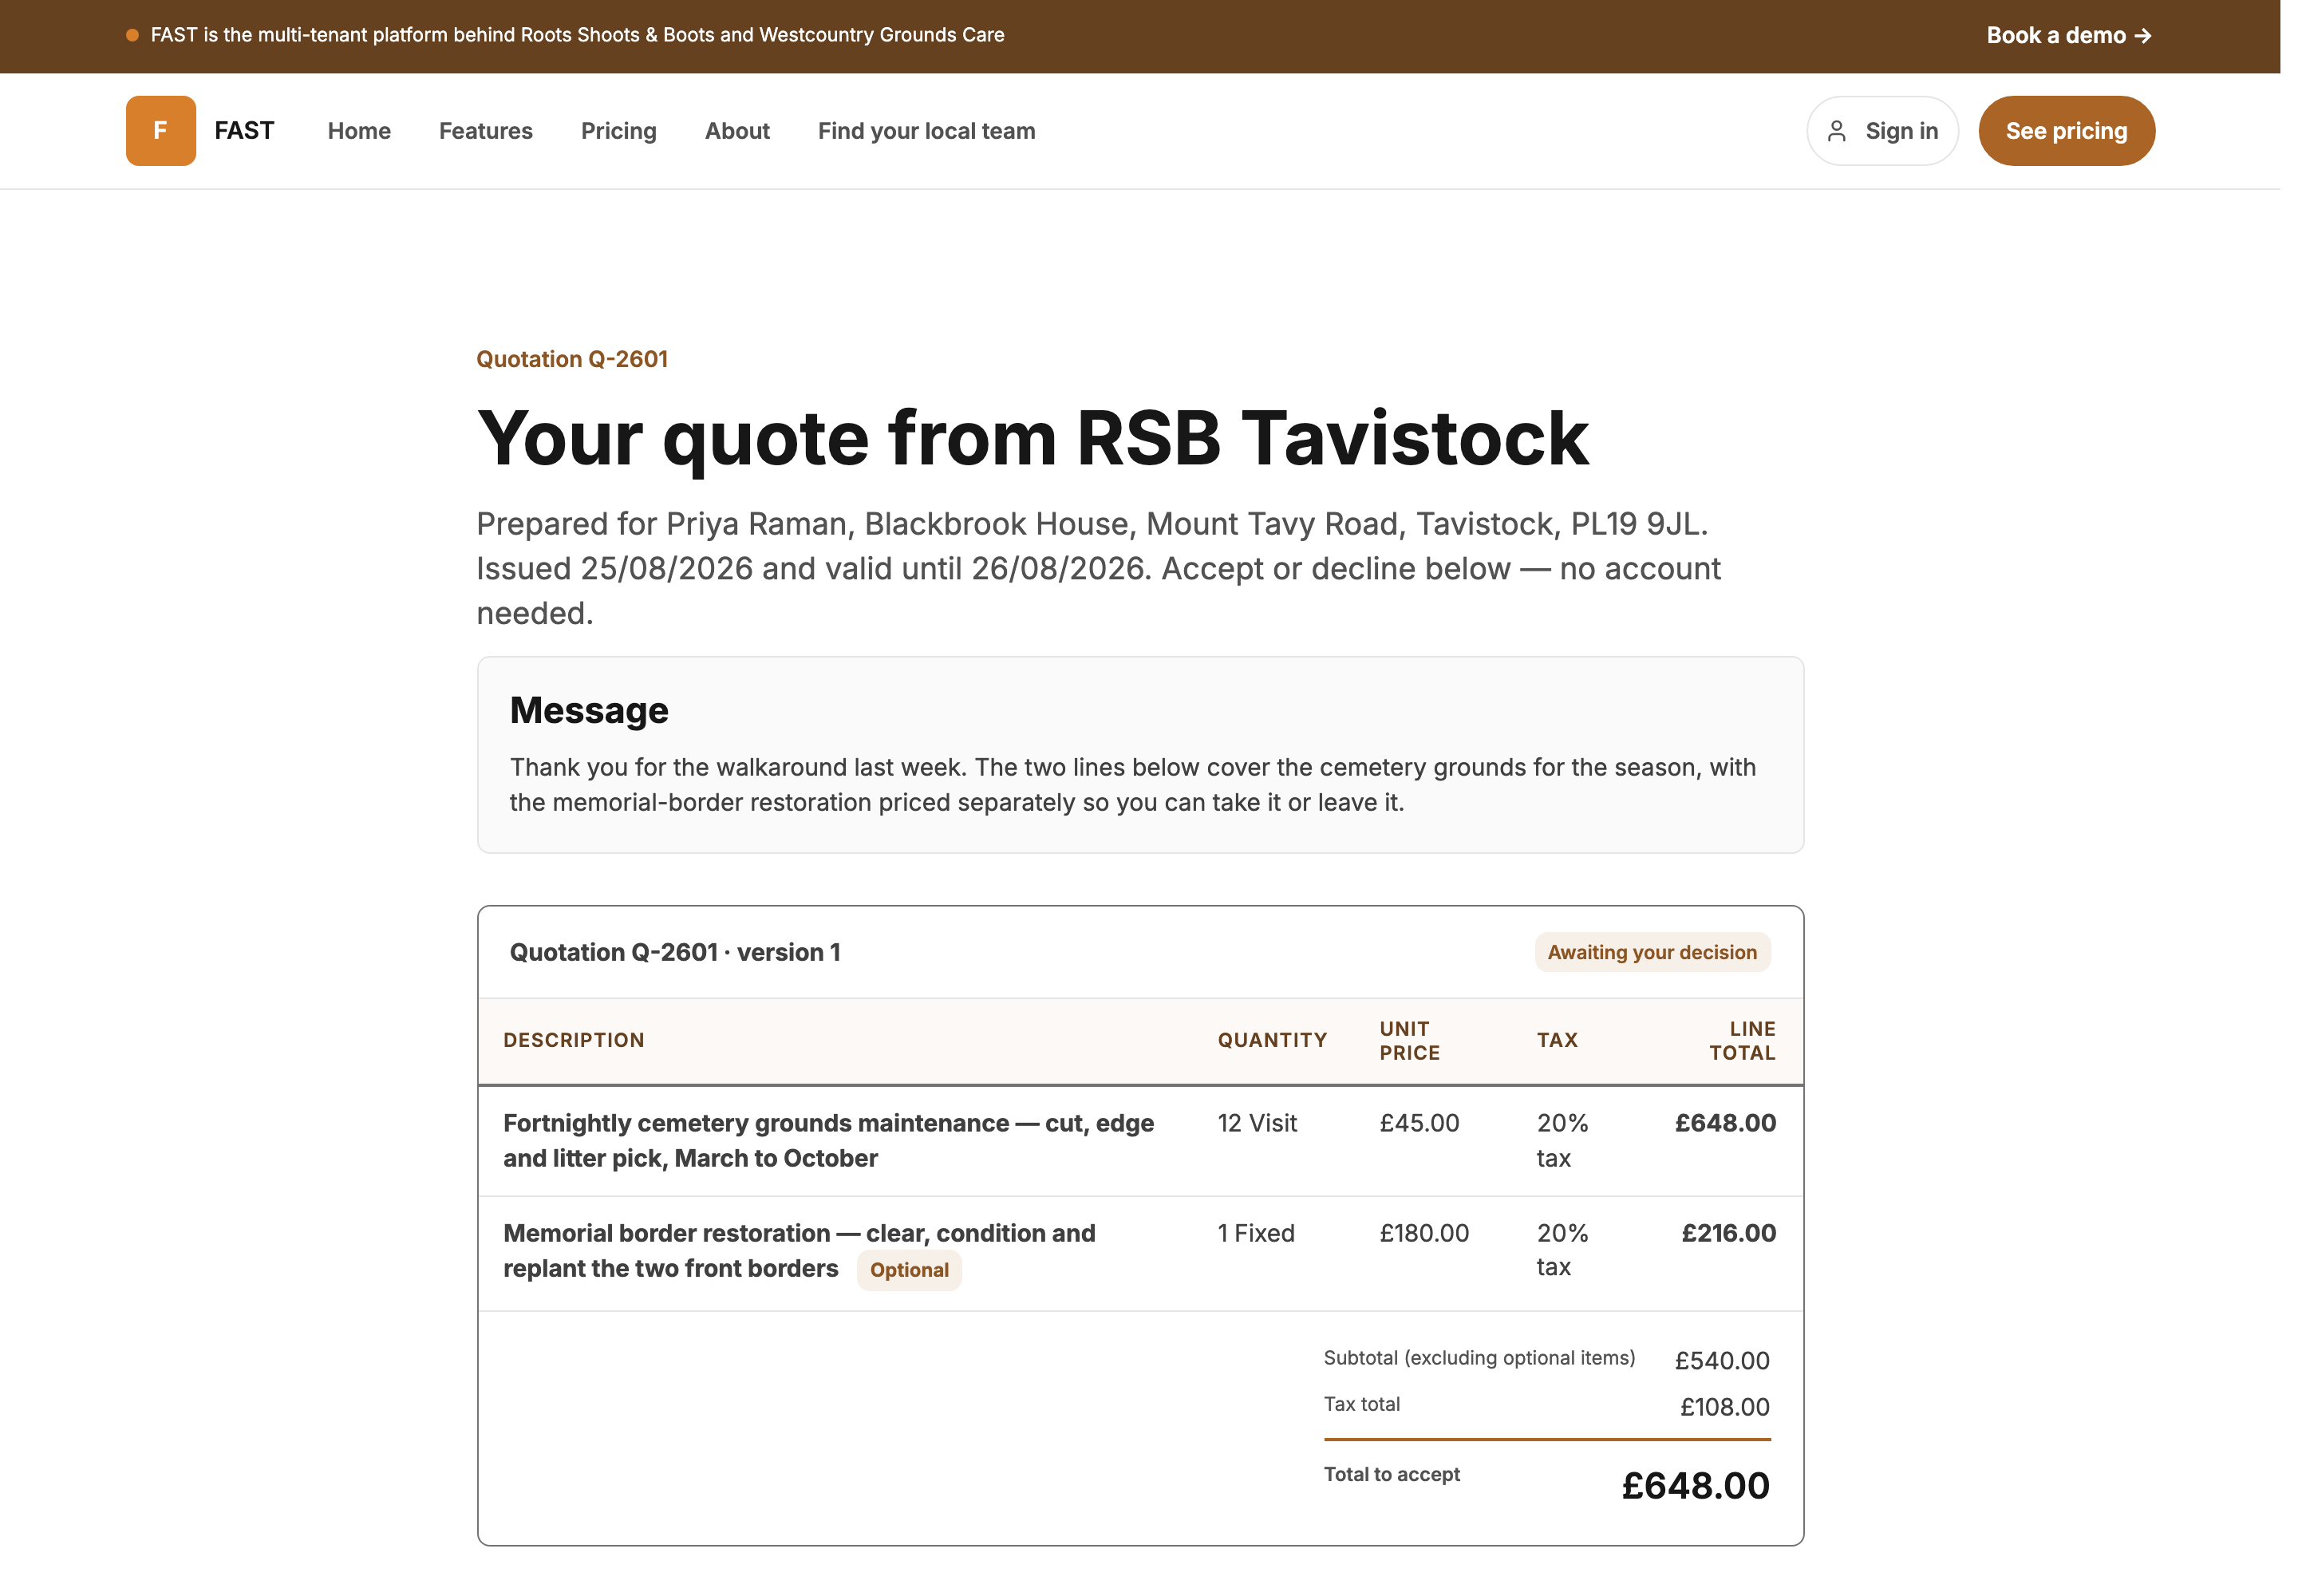Click the orange dot in top banner
This screenshot has height=1596, width=2298.
(x=132, y=35)
